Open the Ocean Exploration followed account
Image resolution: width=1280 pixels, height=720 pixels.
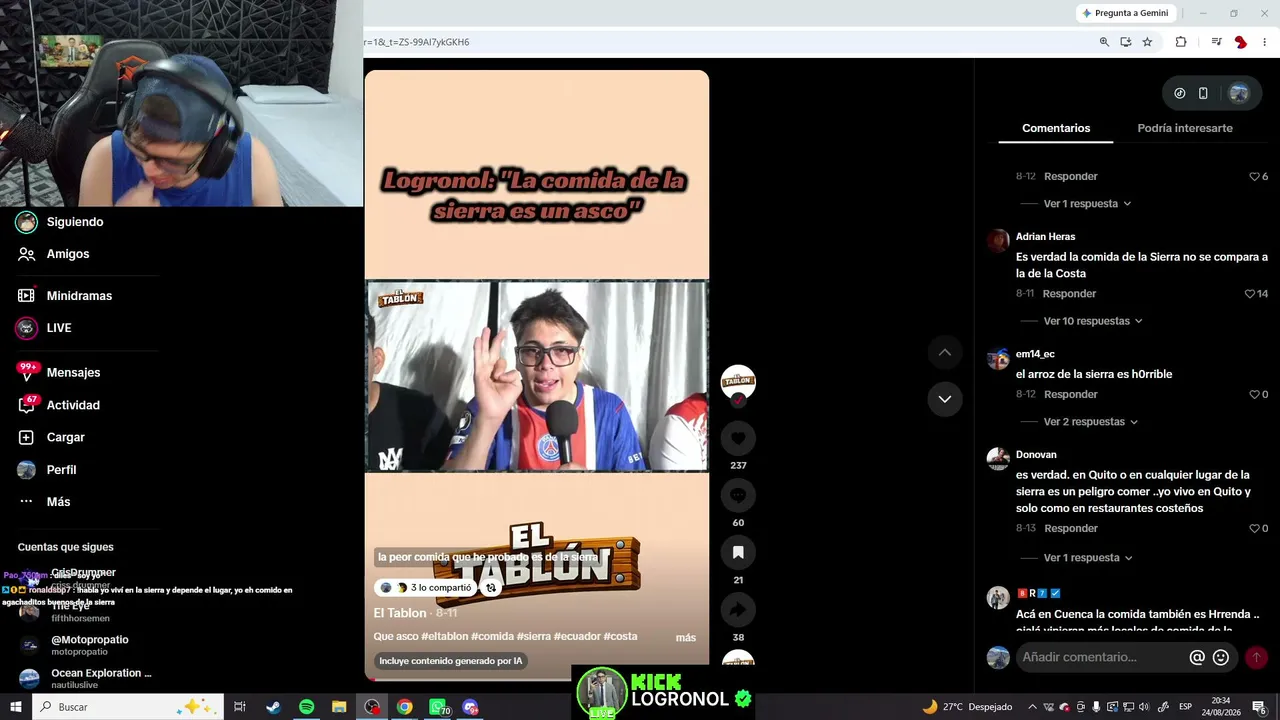[101, 678]
